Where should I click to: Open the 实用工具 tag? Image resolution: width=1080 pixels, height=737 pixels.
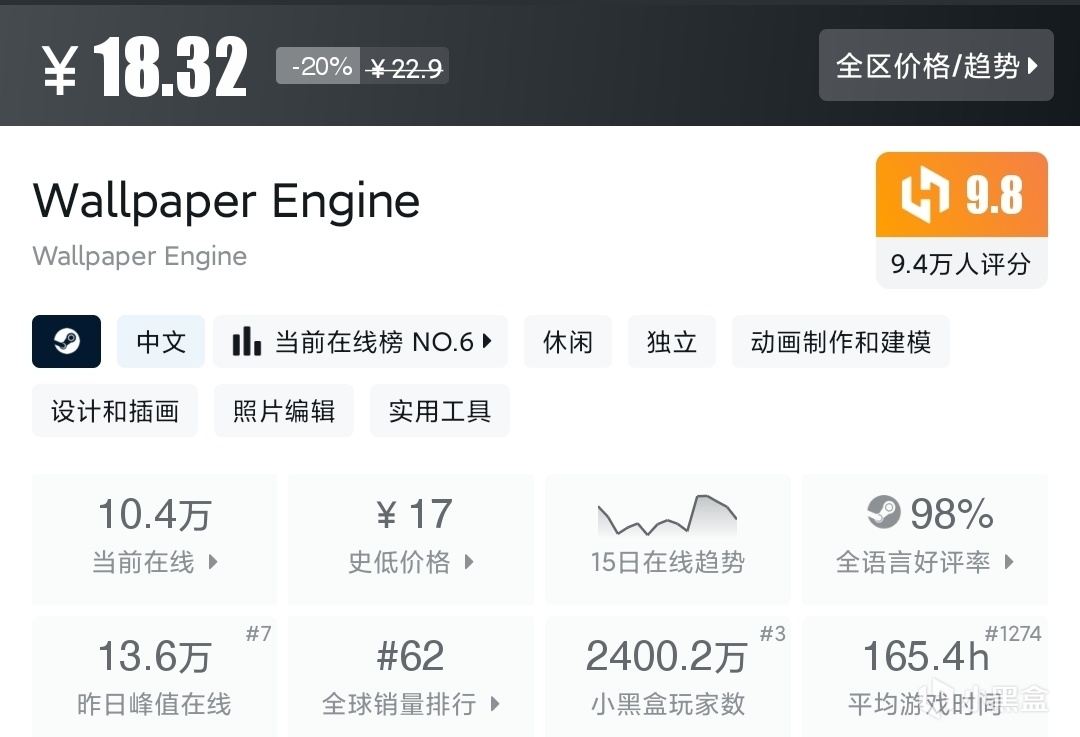[439, 411]
